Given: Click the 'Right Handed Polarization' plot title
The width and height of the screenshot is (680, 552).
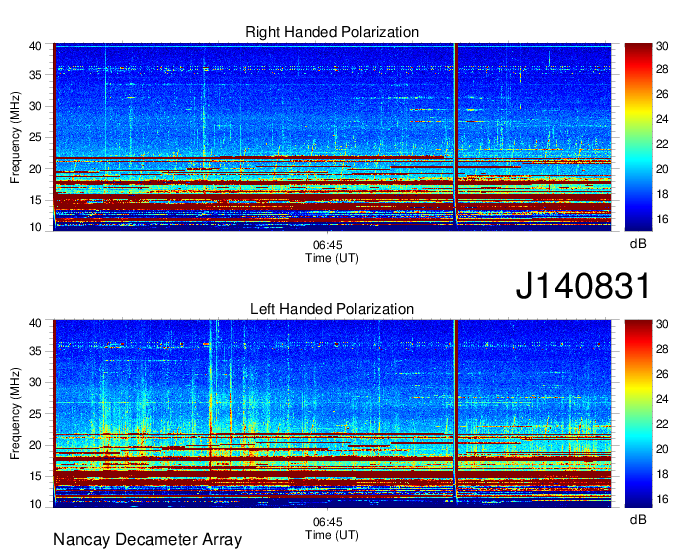Looking at the screenshot, I should (x=332, y=32).
